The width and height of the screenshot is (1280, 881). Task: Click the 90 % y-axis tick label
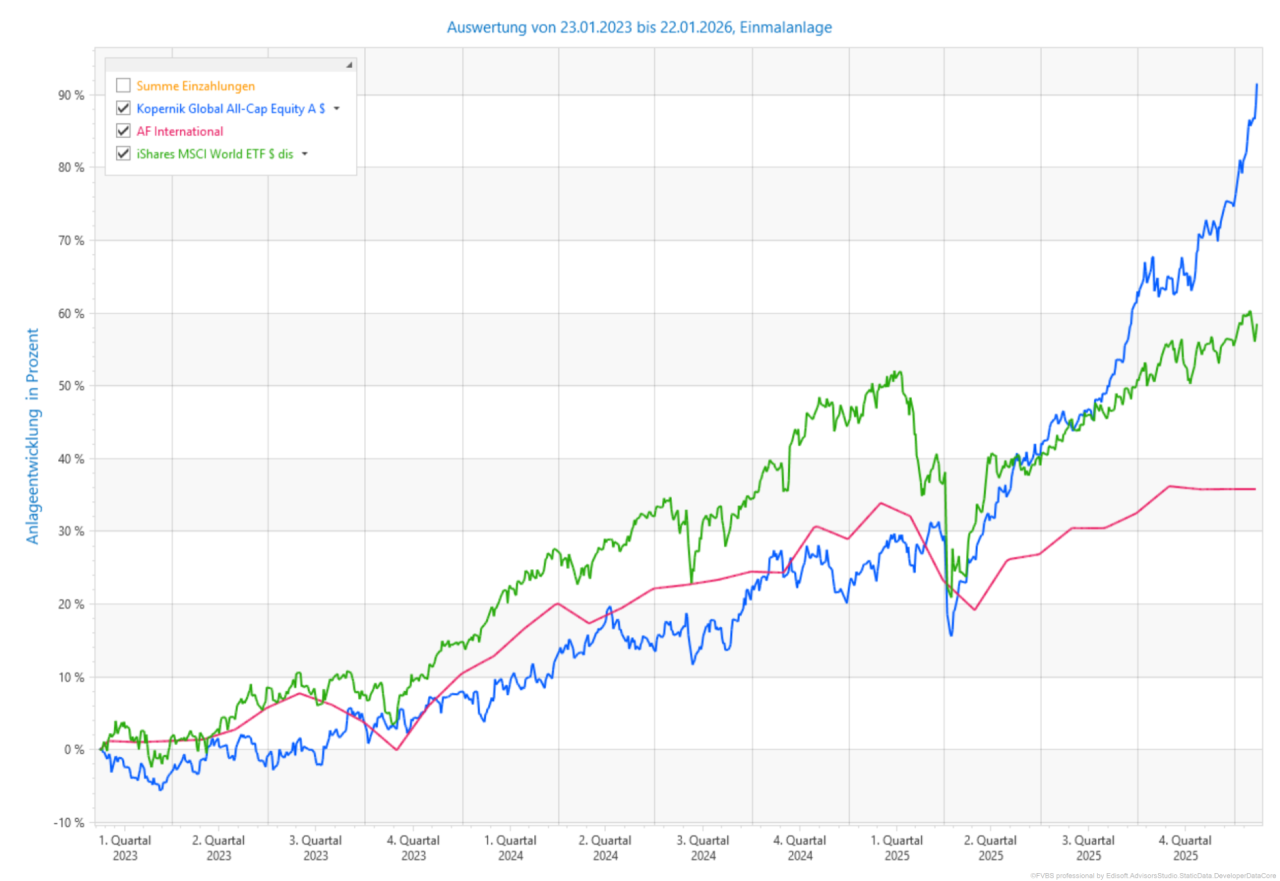click(71, 95)
